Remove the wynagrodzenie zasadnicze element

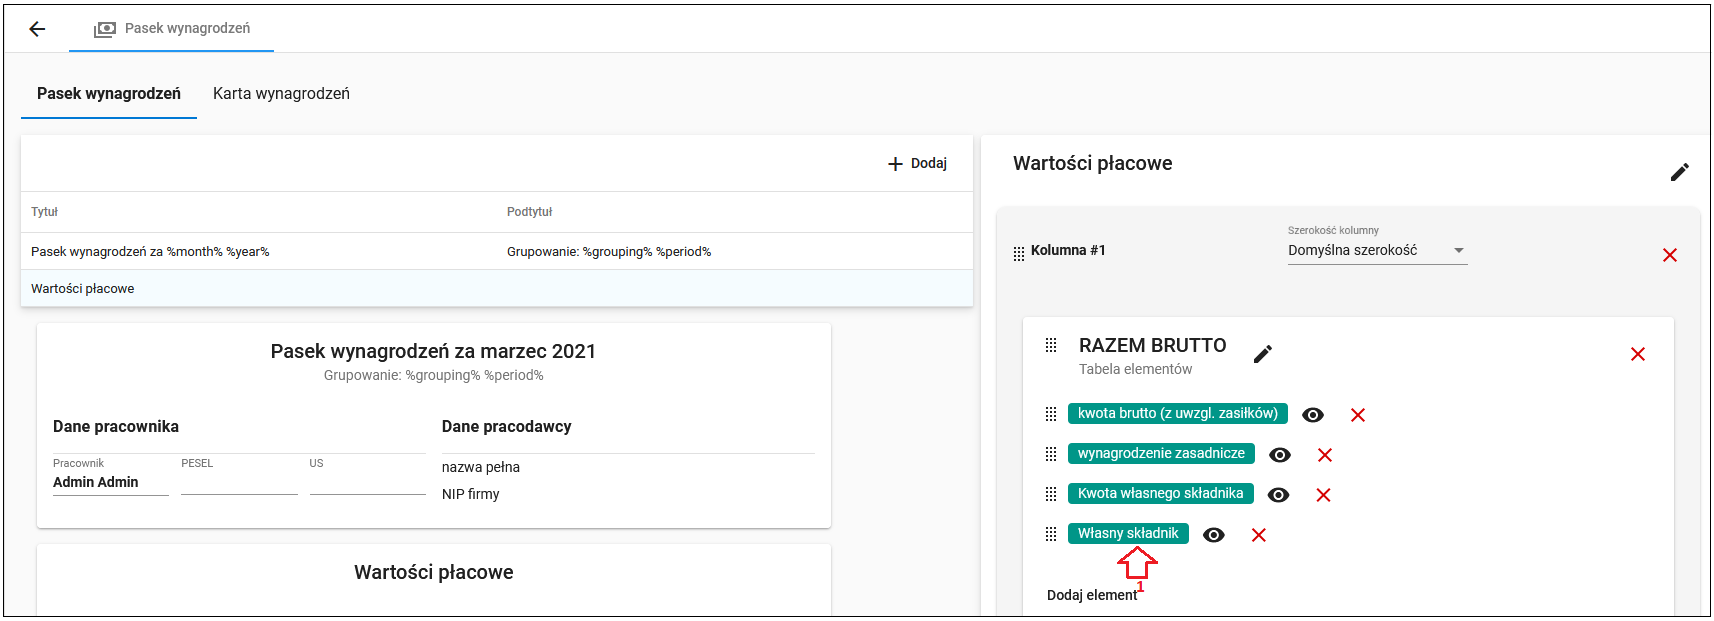(1325, 455)
